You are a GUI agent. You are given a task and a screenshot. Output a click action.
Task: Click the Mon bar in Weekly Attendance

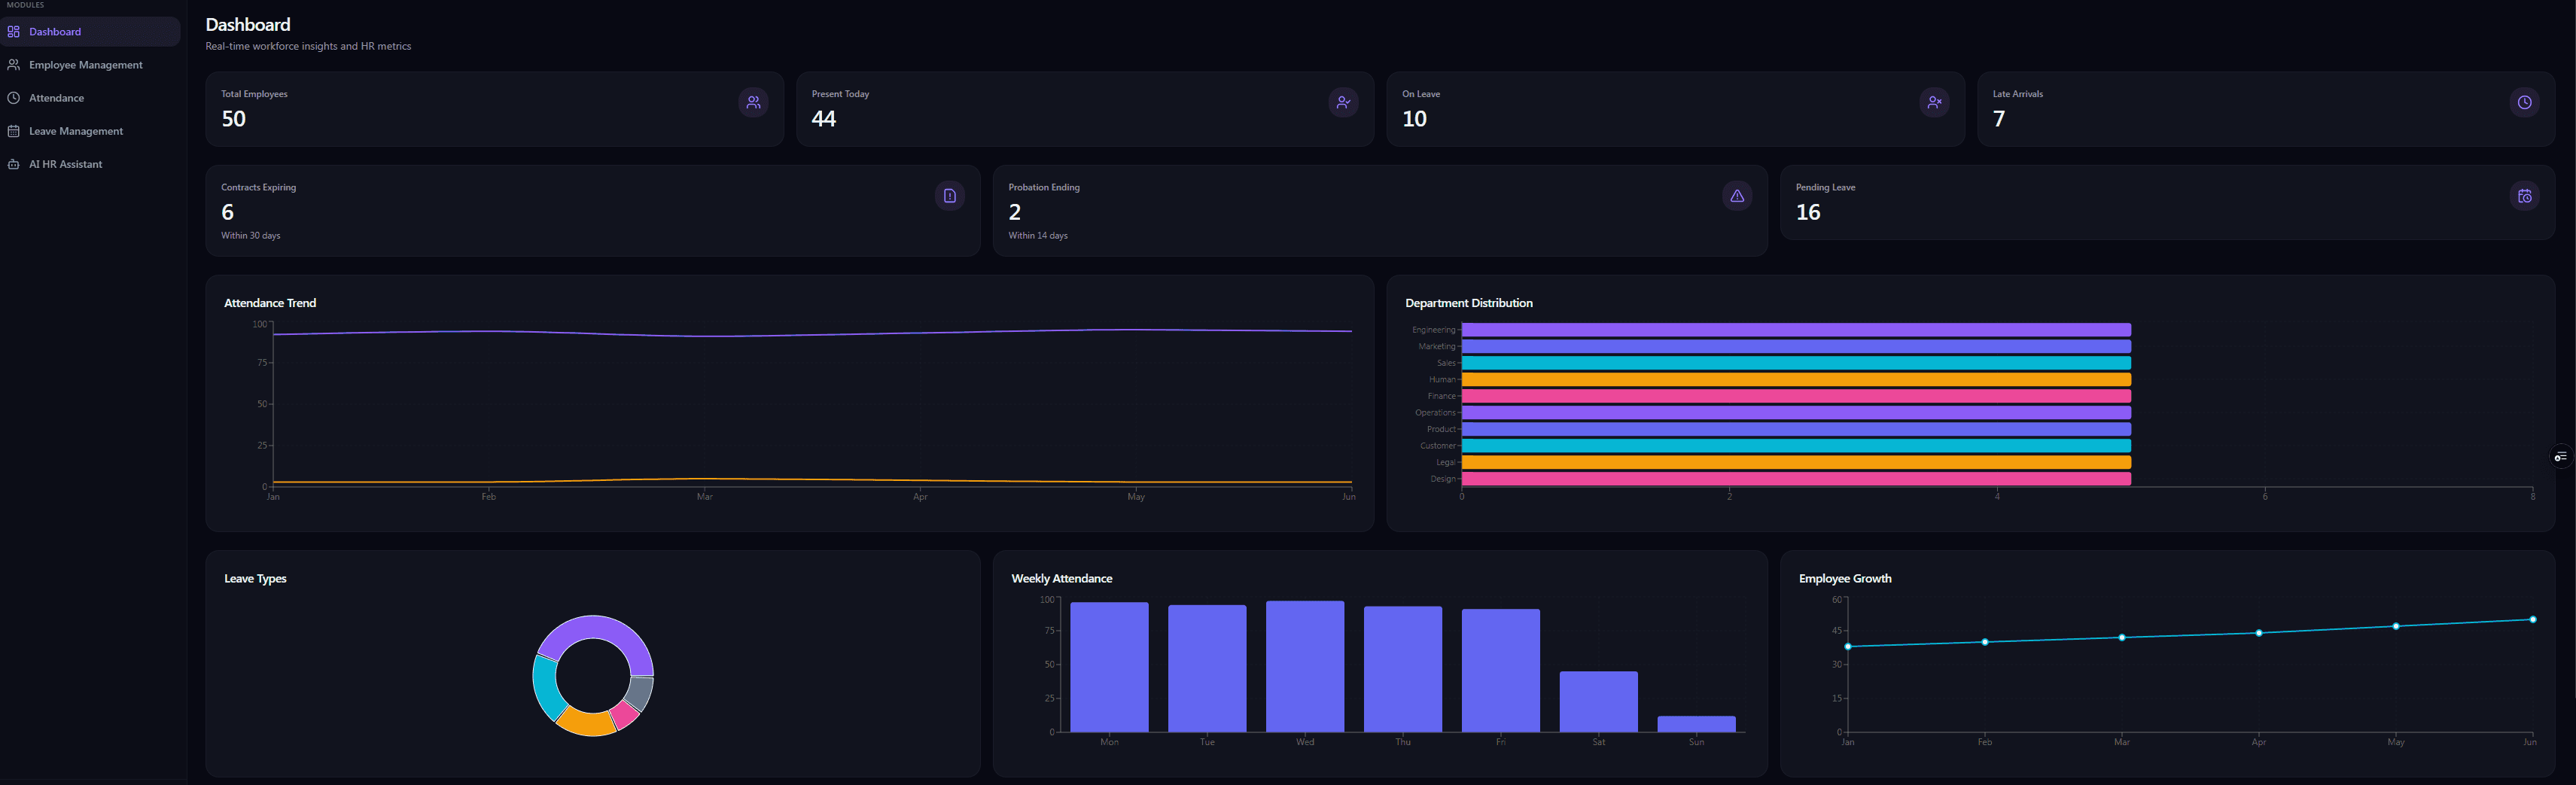1109,667
